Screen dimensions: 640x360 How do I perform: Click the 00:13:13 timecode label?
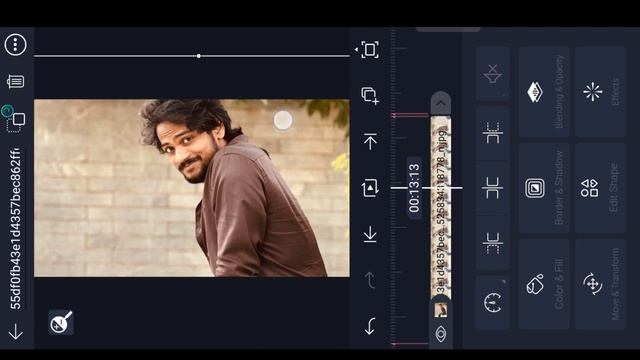pos(414,188)
